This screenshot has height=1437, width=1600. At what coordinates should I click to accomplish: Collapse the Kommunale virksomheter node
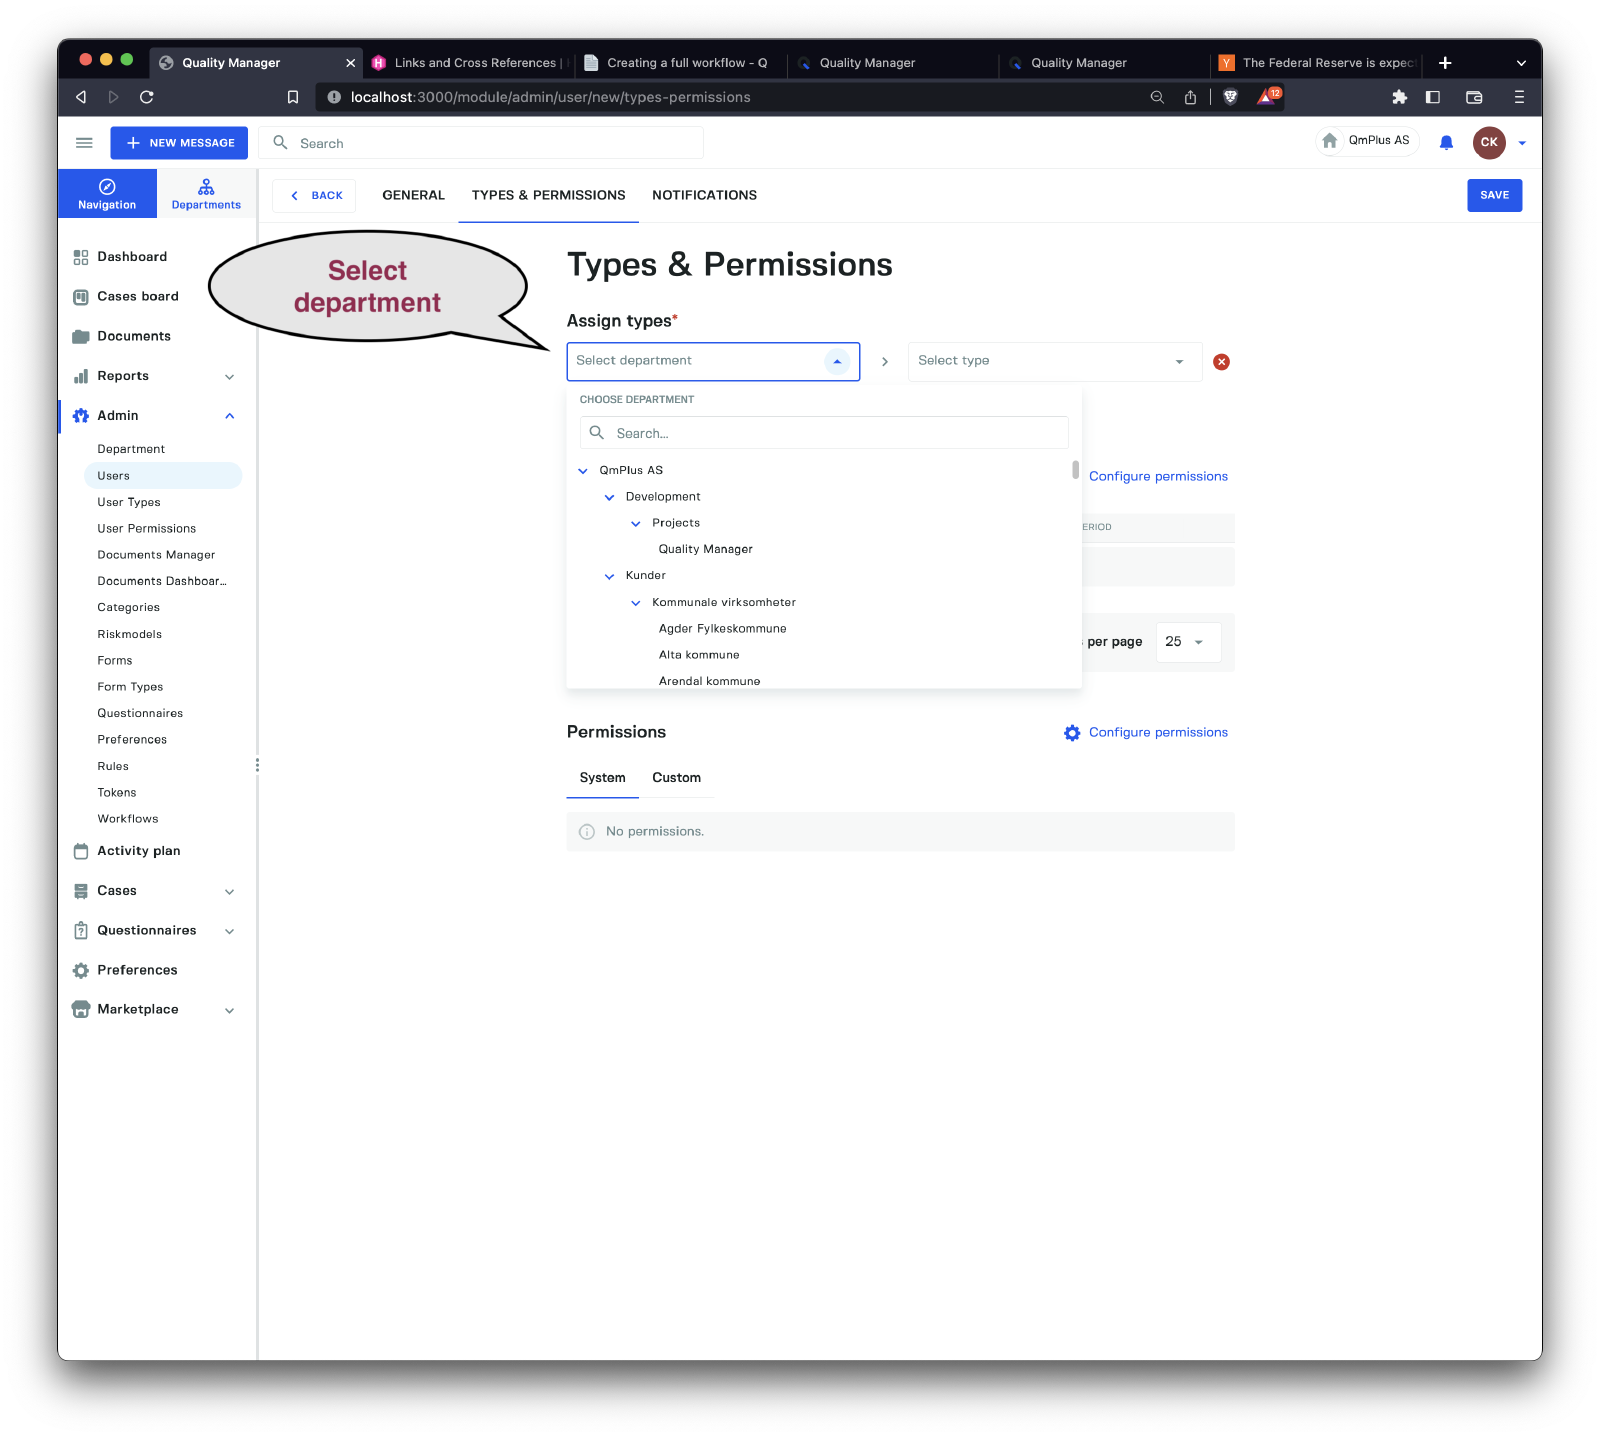[x=636, y=603]
